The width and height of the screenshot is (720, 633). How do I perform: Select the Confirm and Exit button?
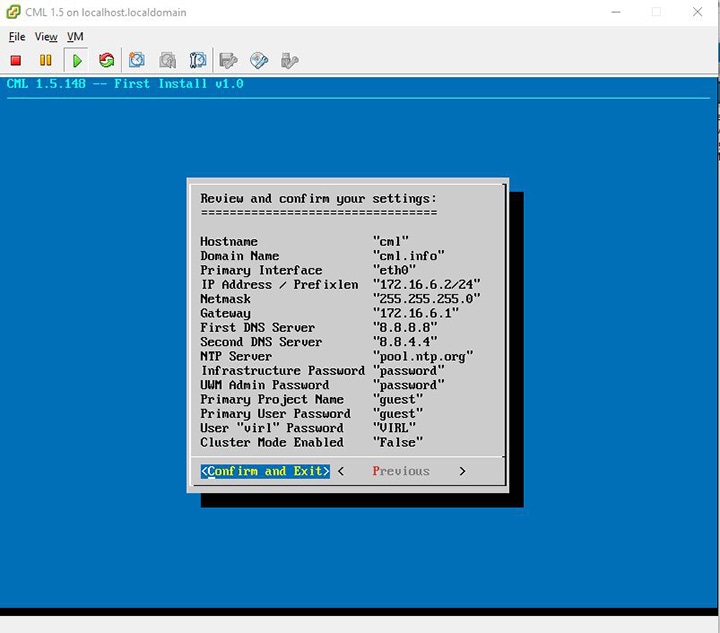[x=265, y=471]
